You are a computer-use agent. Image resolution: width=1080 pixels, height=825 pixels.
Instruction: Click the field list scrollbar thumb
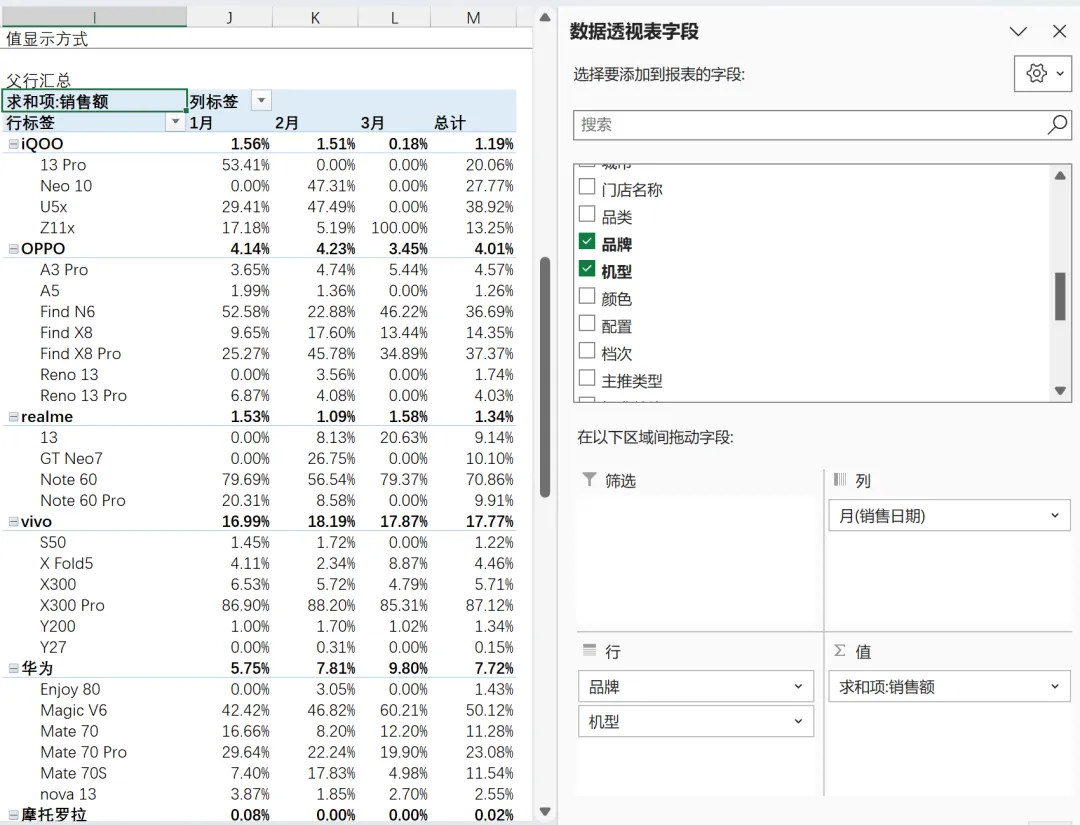1060,296
